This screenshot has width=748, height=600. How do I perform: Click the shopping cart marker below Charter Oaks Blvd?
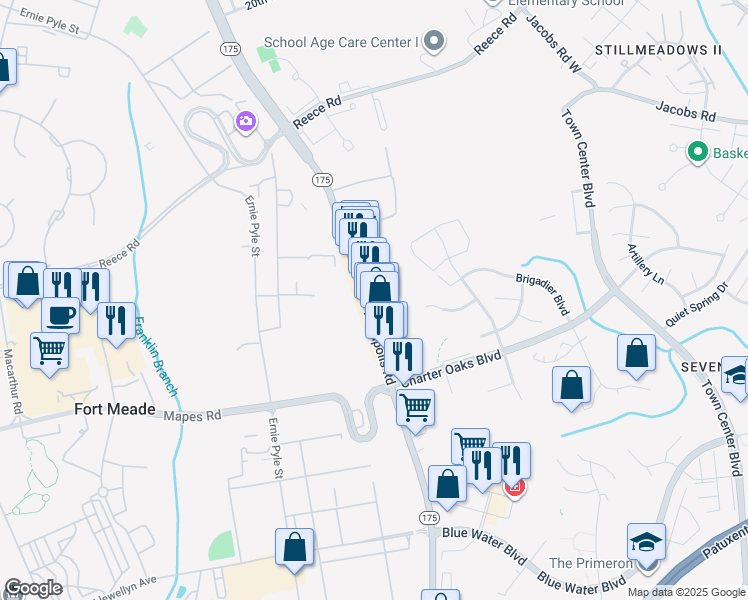416,407
